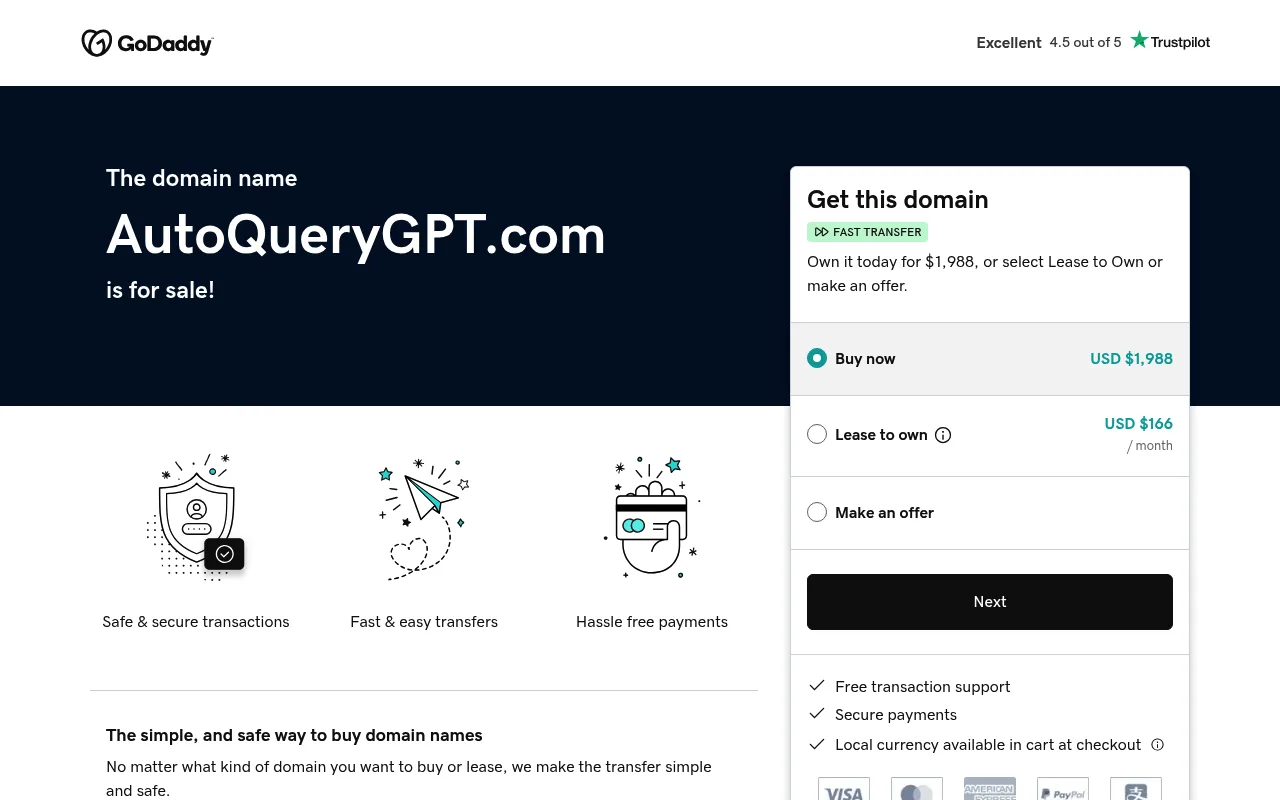The image size is (1280, 800).
Task: Click the Alipay payment icon
Action: pos(1136,789)
